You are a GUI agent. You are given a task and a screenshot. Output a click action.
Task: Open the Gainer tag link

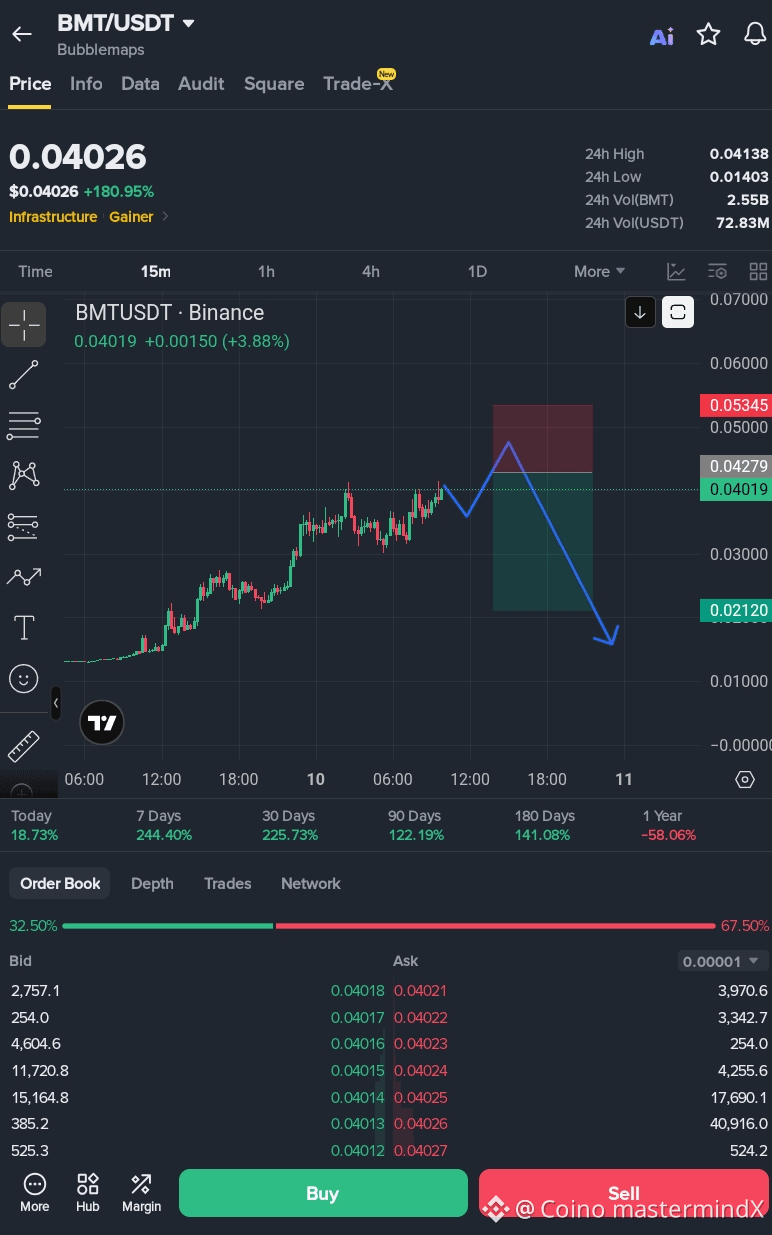(x=131, y=217)
